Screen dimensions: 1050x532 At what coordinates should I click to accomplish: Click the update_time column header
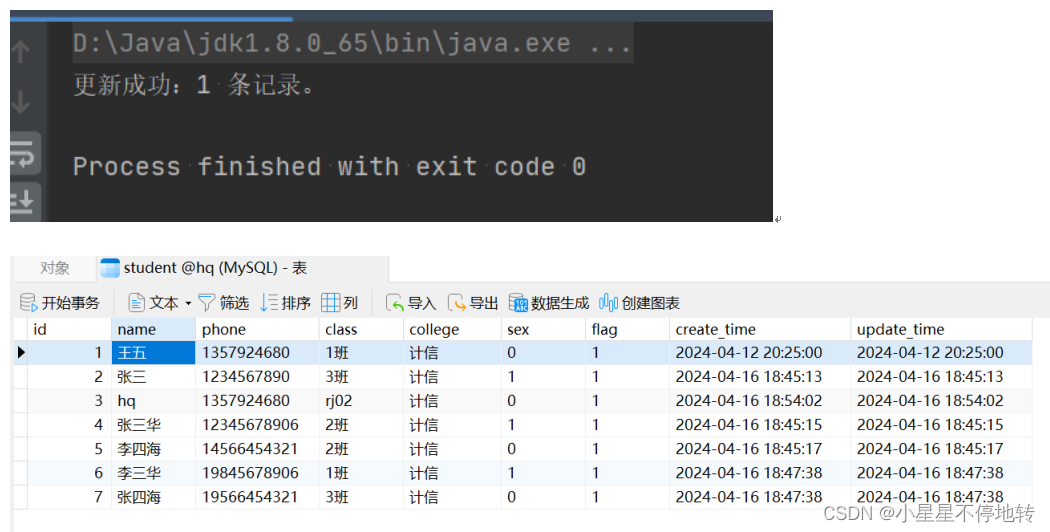(x=941, y=329)
